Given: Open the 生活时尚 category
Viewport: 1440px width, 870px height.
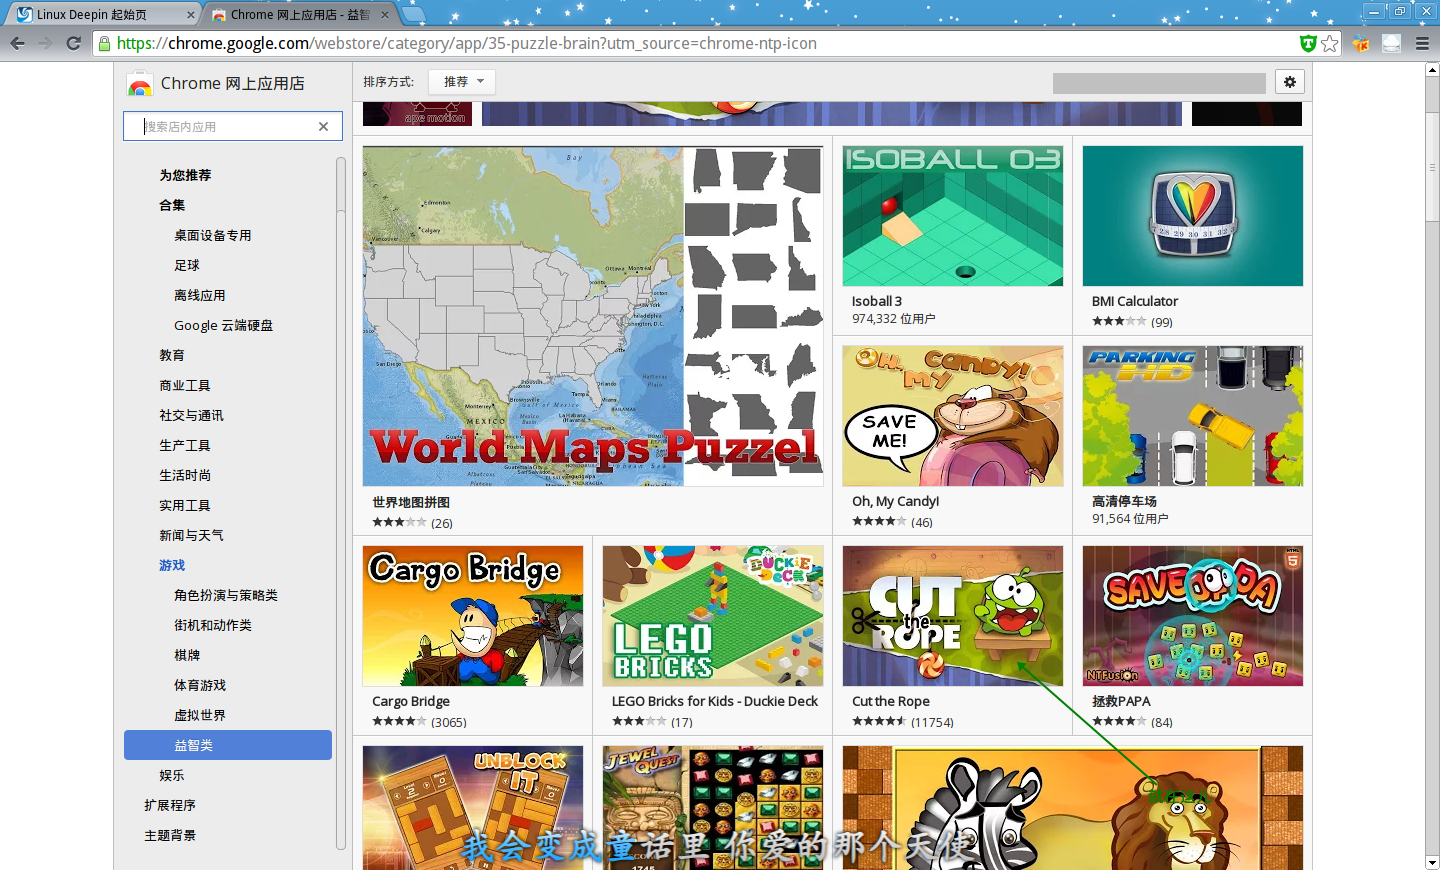Looking at the screenshot, I should (185, 475).
